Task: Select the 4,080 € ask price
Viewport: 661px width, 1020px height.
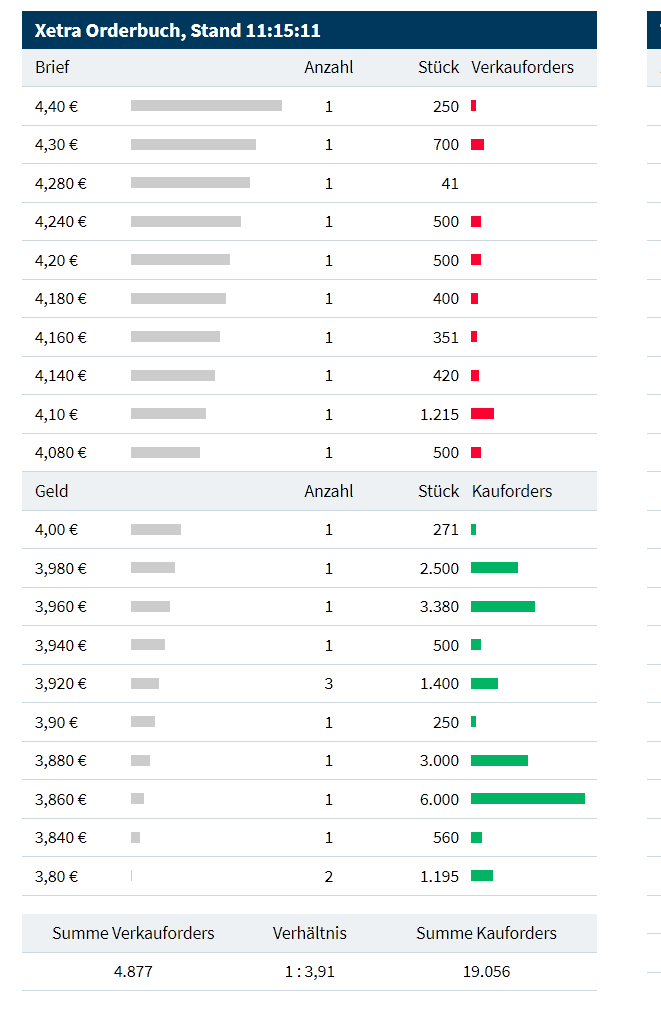Action: (x=61, y=452)
